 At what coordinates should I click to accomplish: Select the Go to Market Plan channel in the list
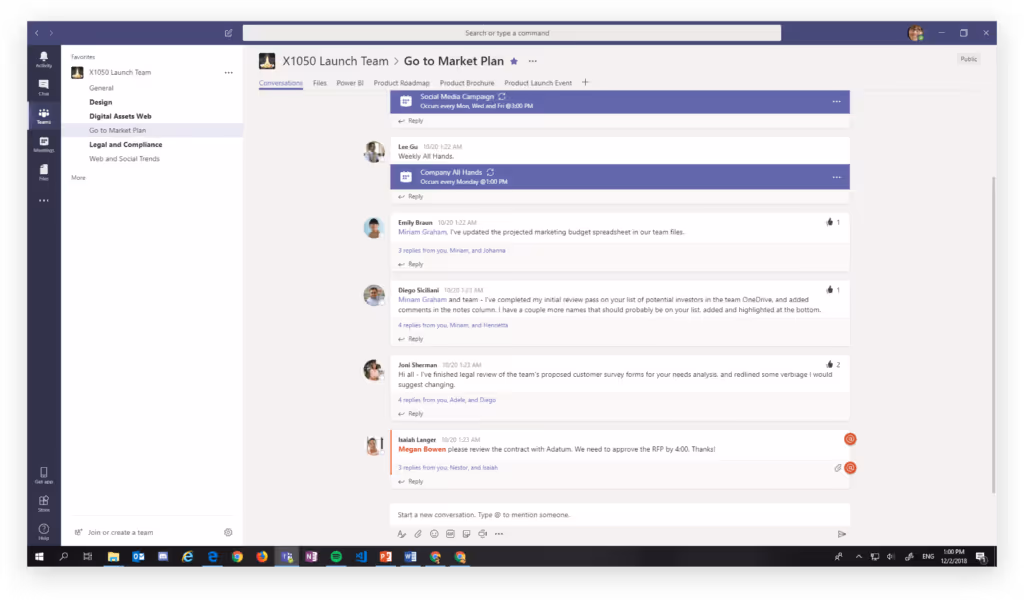(118, 131)
